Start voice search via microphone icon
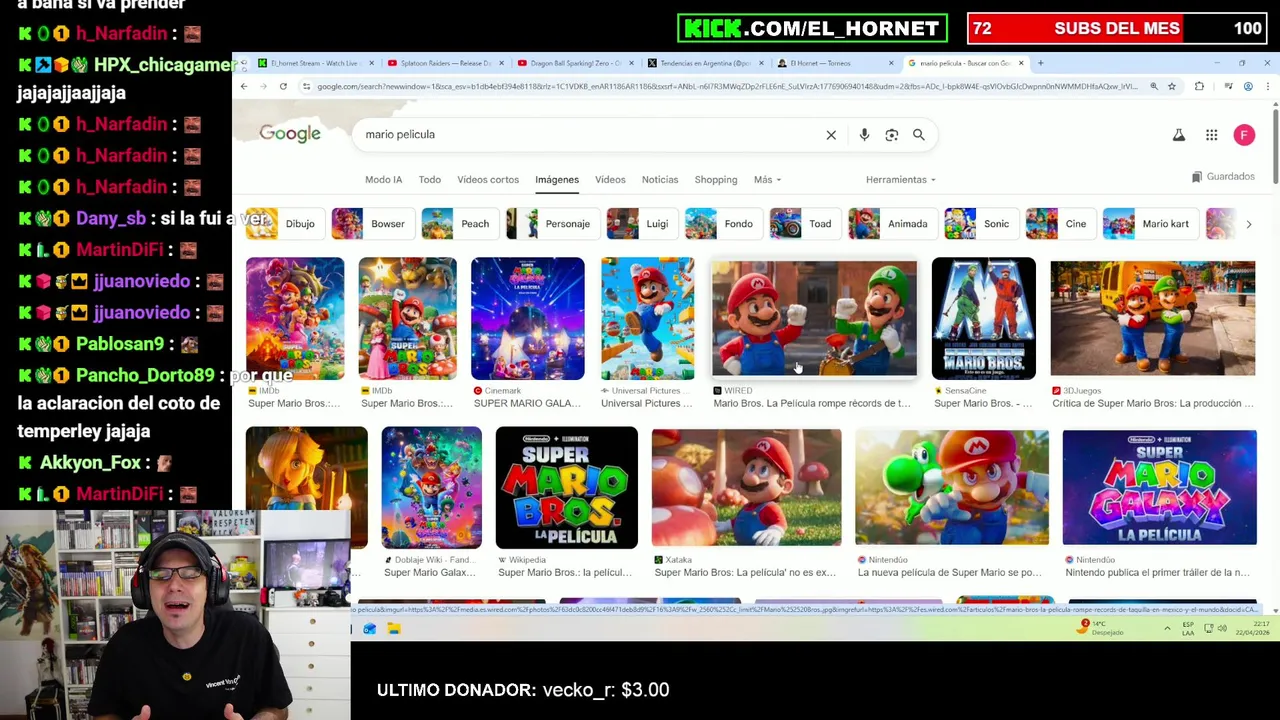Screen dimensions: 1280x720 pyautogui.click(x=864, y=135)
